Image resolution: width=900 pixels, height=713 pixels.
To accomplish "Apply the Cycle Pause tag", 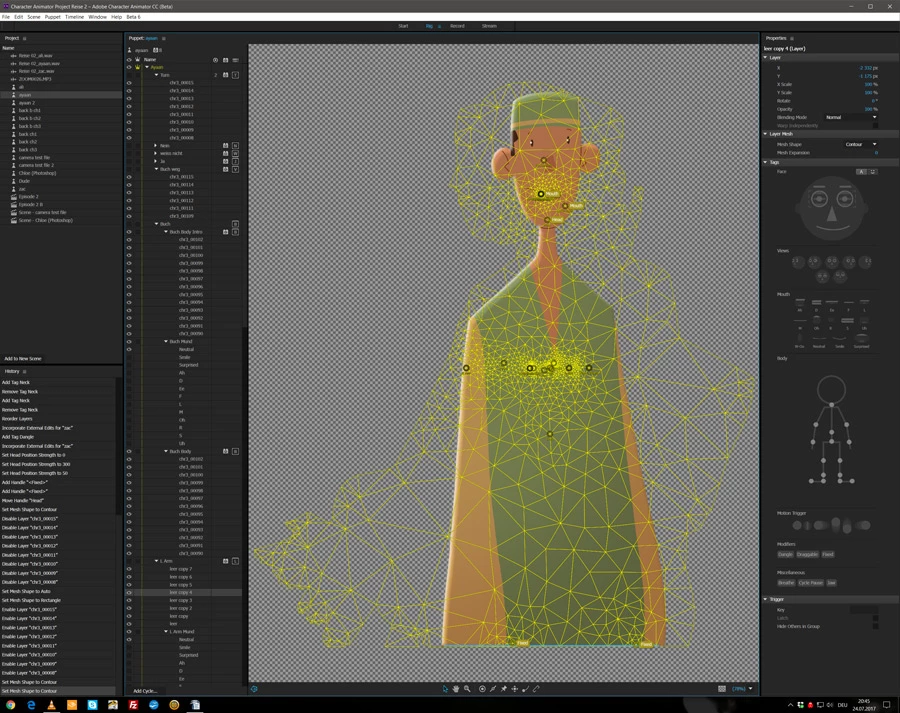I will coord(811,583).
